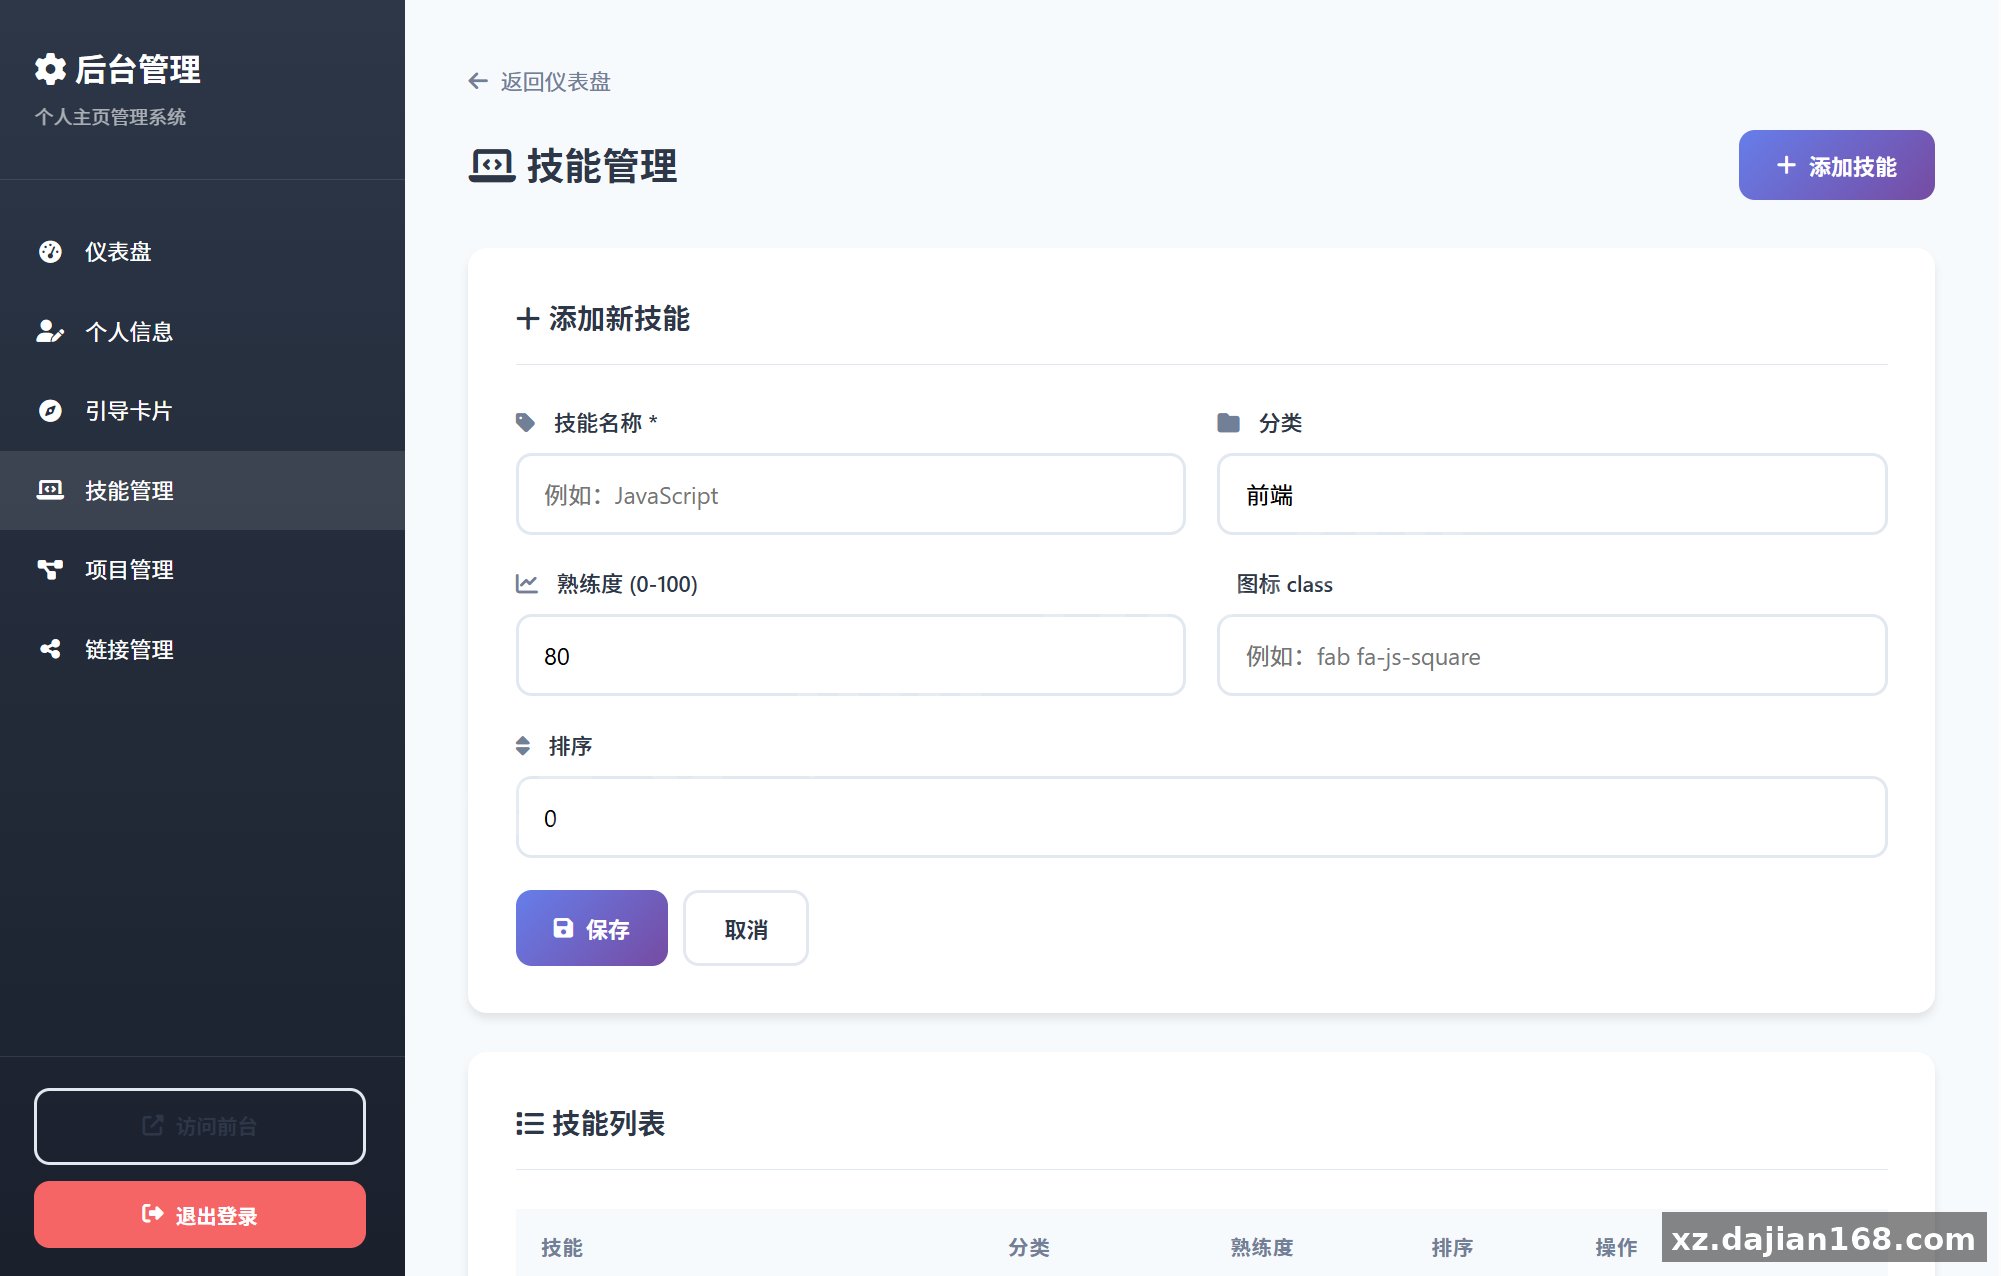Open 项目管理 in the sidebar

click(202, 570)
